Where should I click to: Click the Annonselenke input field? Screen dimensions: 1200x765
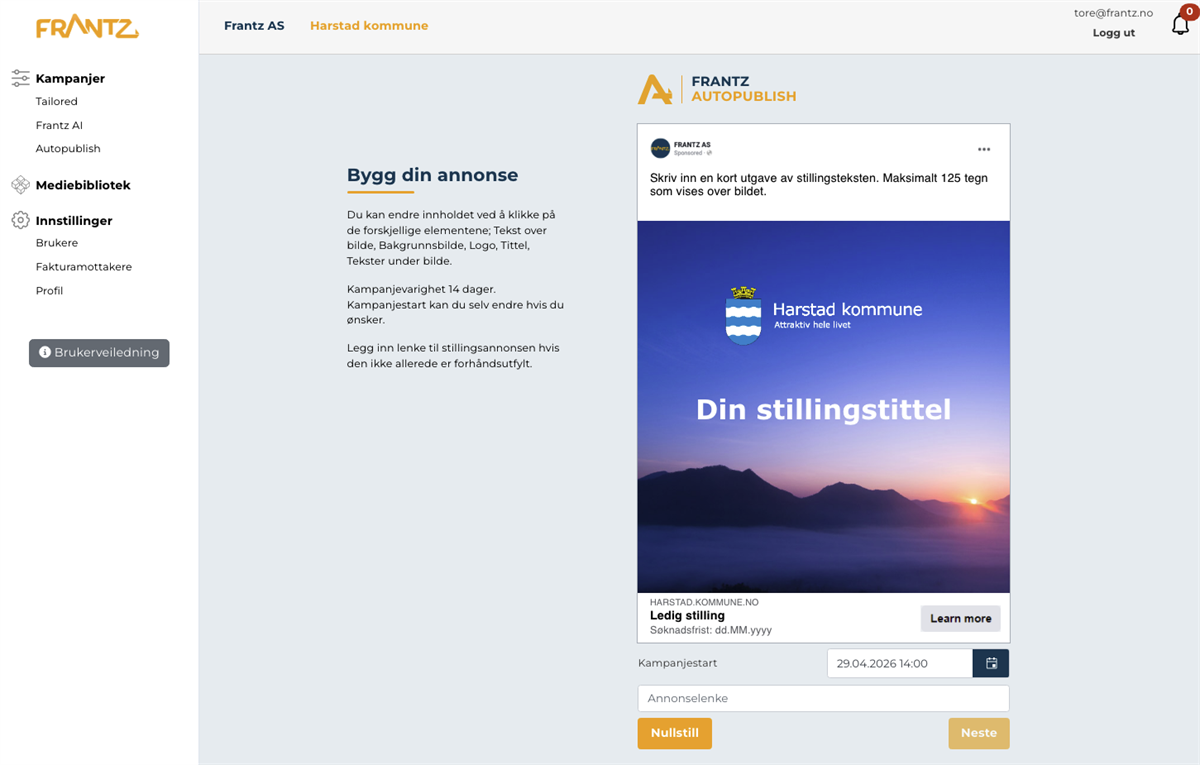(x=823, y=697)
